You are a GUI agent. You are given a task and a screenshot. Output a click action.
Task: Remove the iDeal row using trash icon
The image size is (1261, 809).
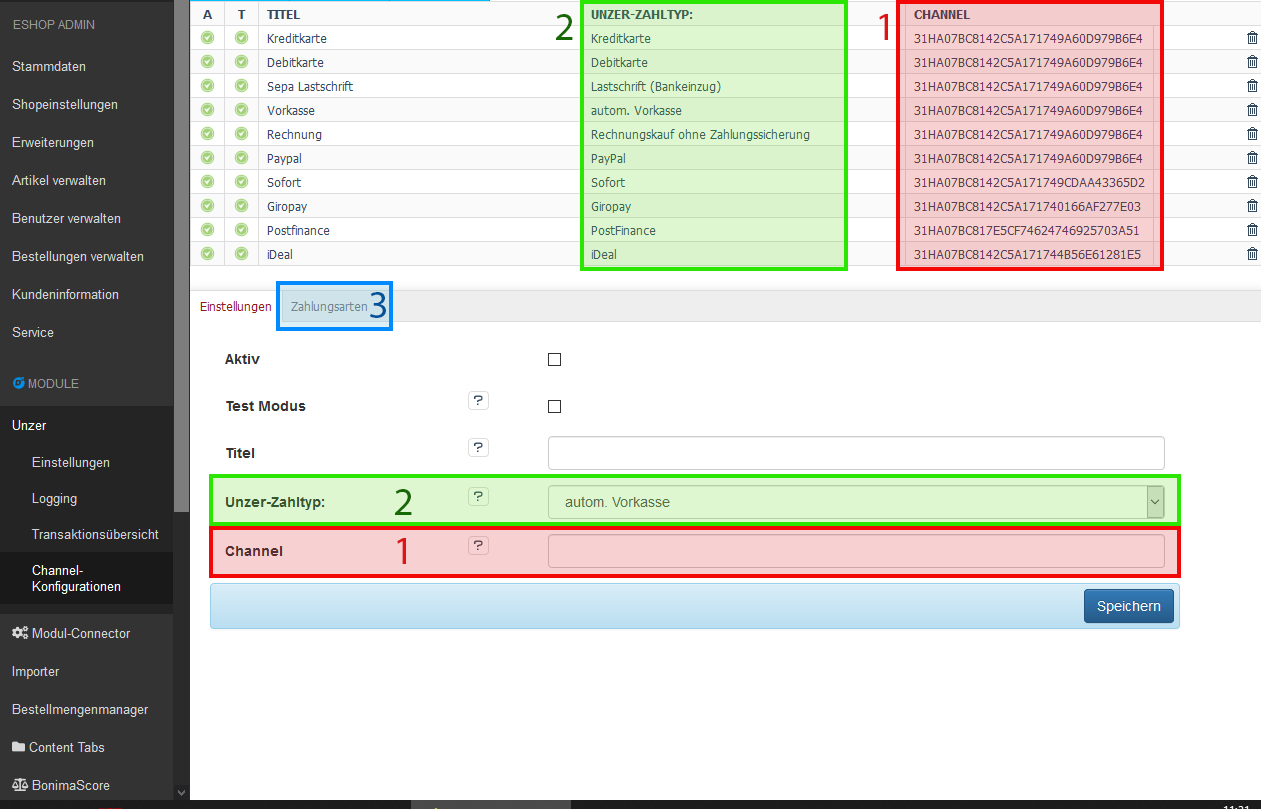1252,254
